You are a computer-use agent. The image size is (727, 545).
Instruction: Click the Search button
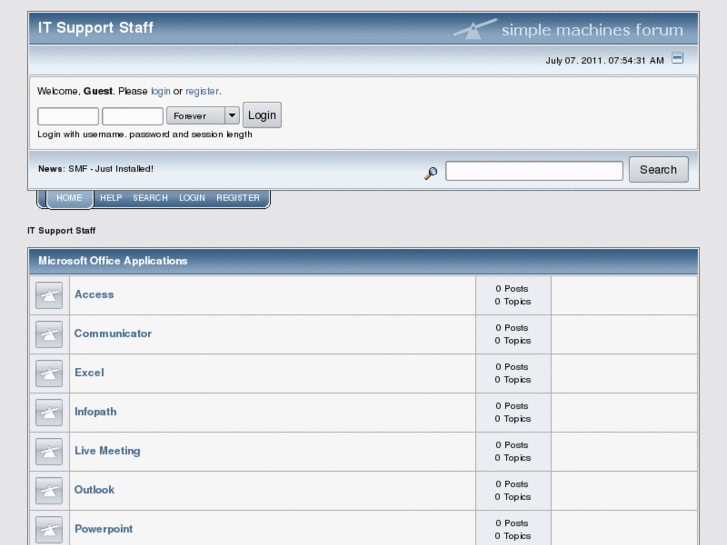(658, 170)
